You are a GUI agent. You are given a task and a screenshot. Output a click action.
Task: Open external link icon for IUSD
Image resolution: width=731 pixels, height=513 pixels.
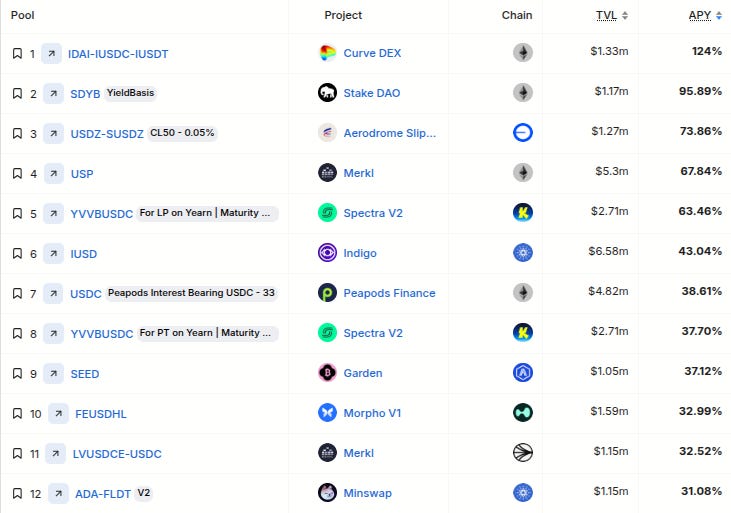54,254
